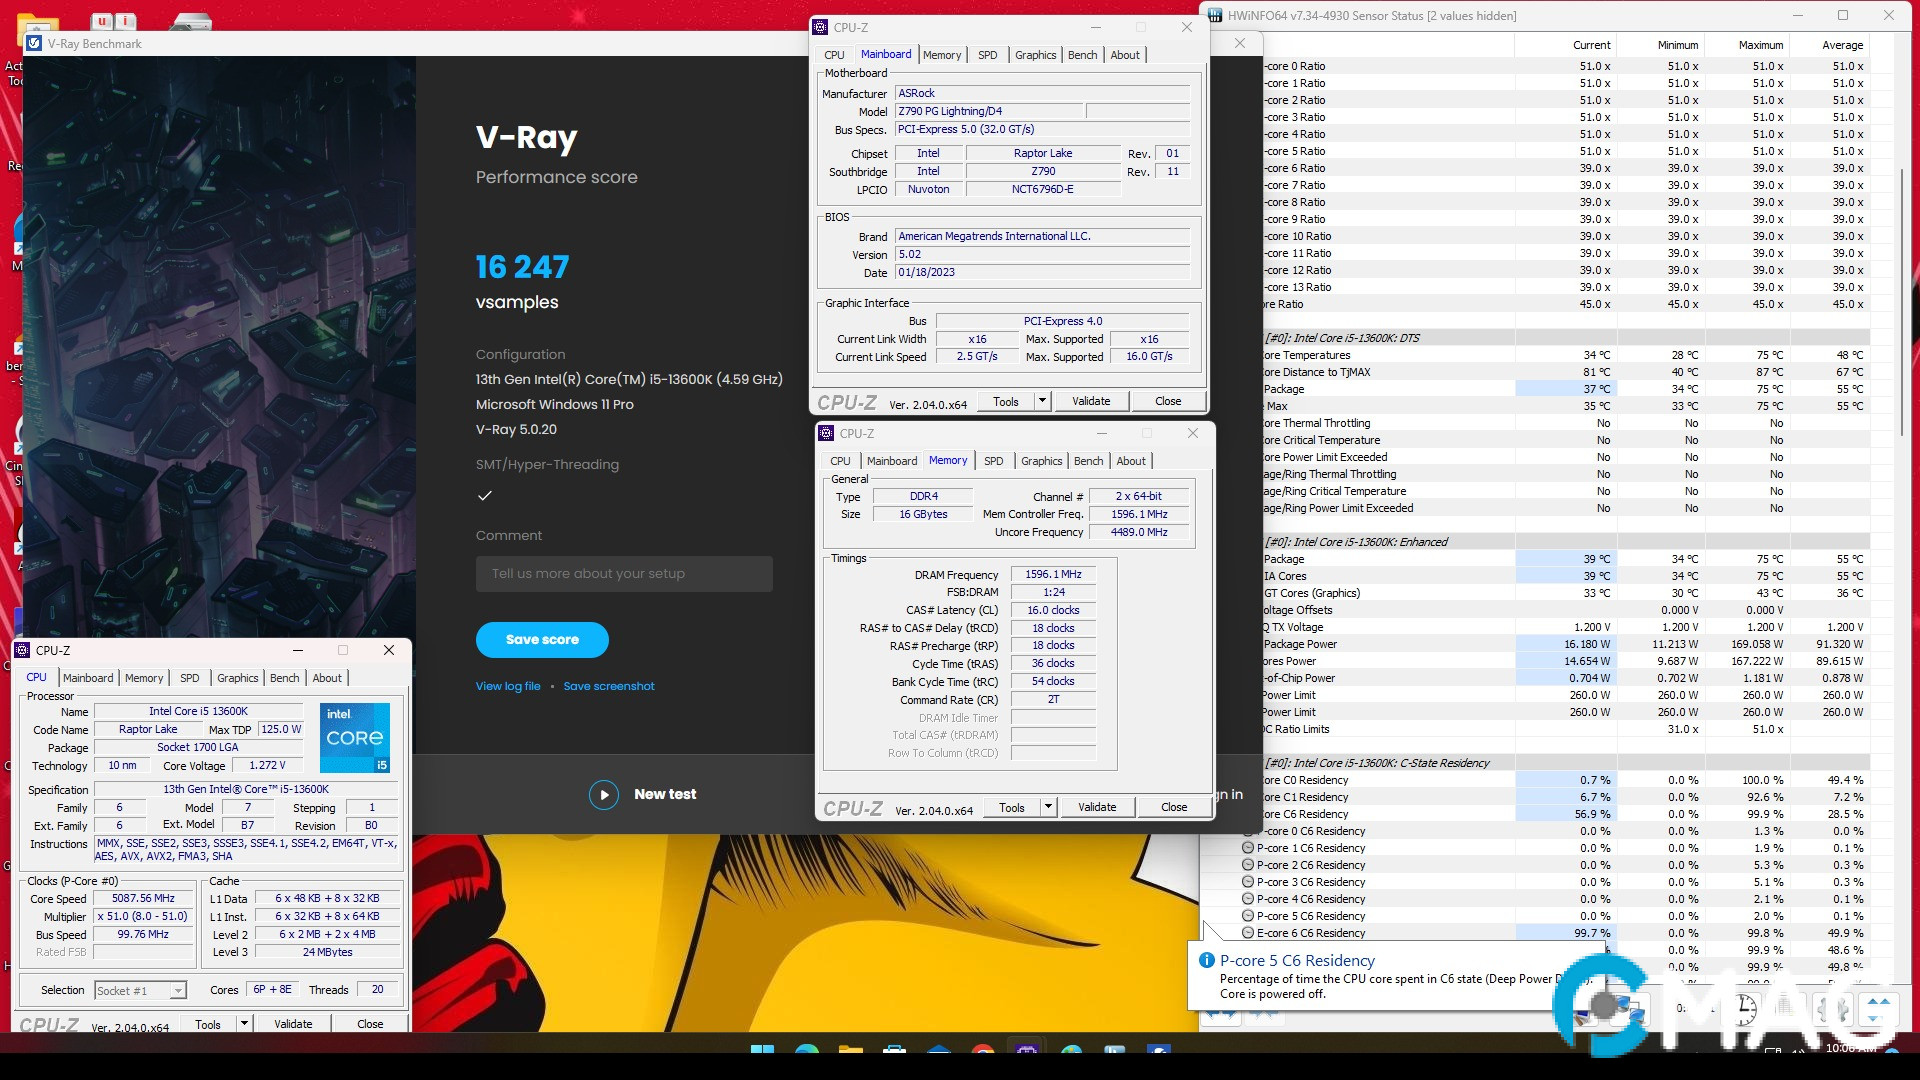Open Bench tab in Mainboard CPU-Z window
The height and width of the screenshot is (1080, 1920).
(1082, 55)
